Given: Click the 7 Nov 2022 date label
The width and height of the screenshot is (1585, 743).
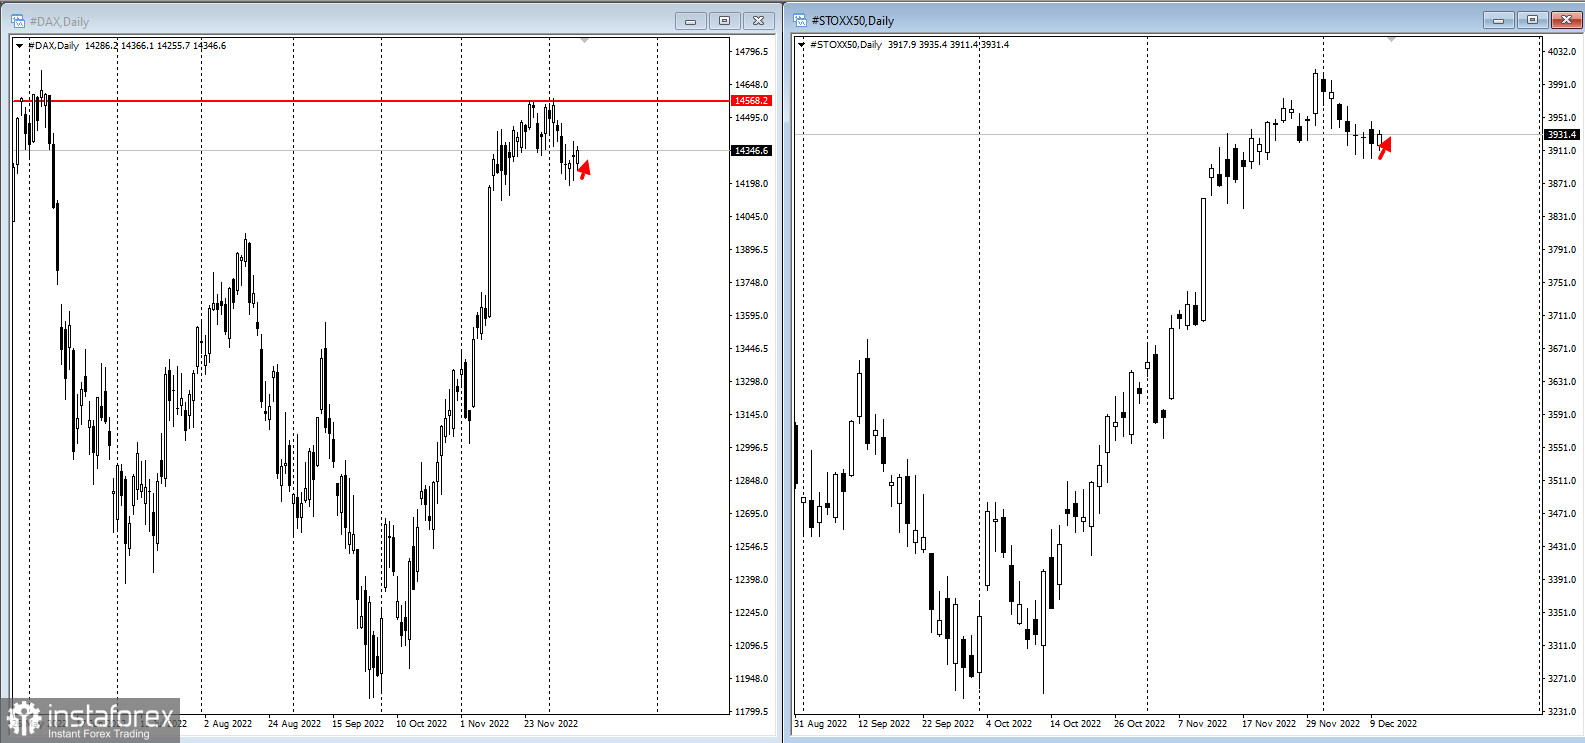Looking at the screenshot, I should [1203, 724].
